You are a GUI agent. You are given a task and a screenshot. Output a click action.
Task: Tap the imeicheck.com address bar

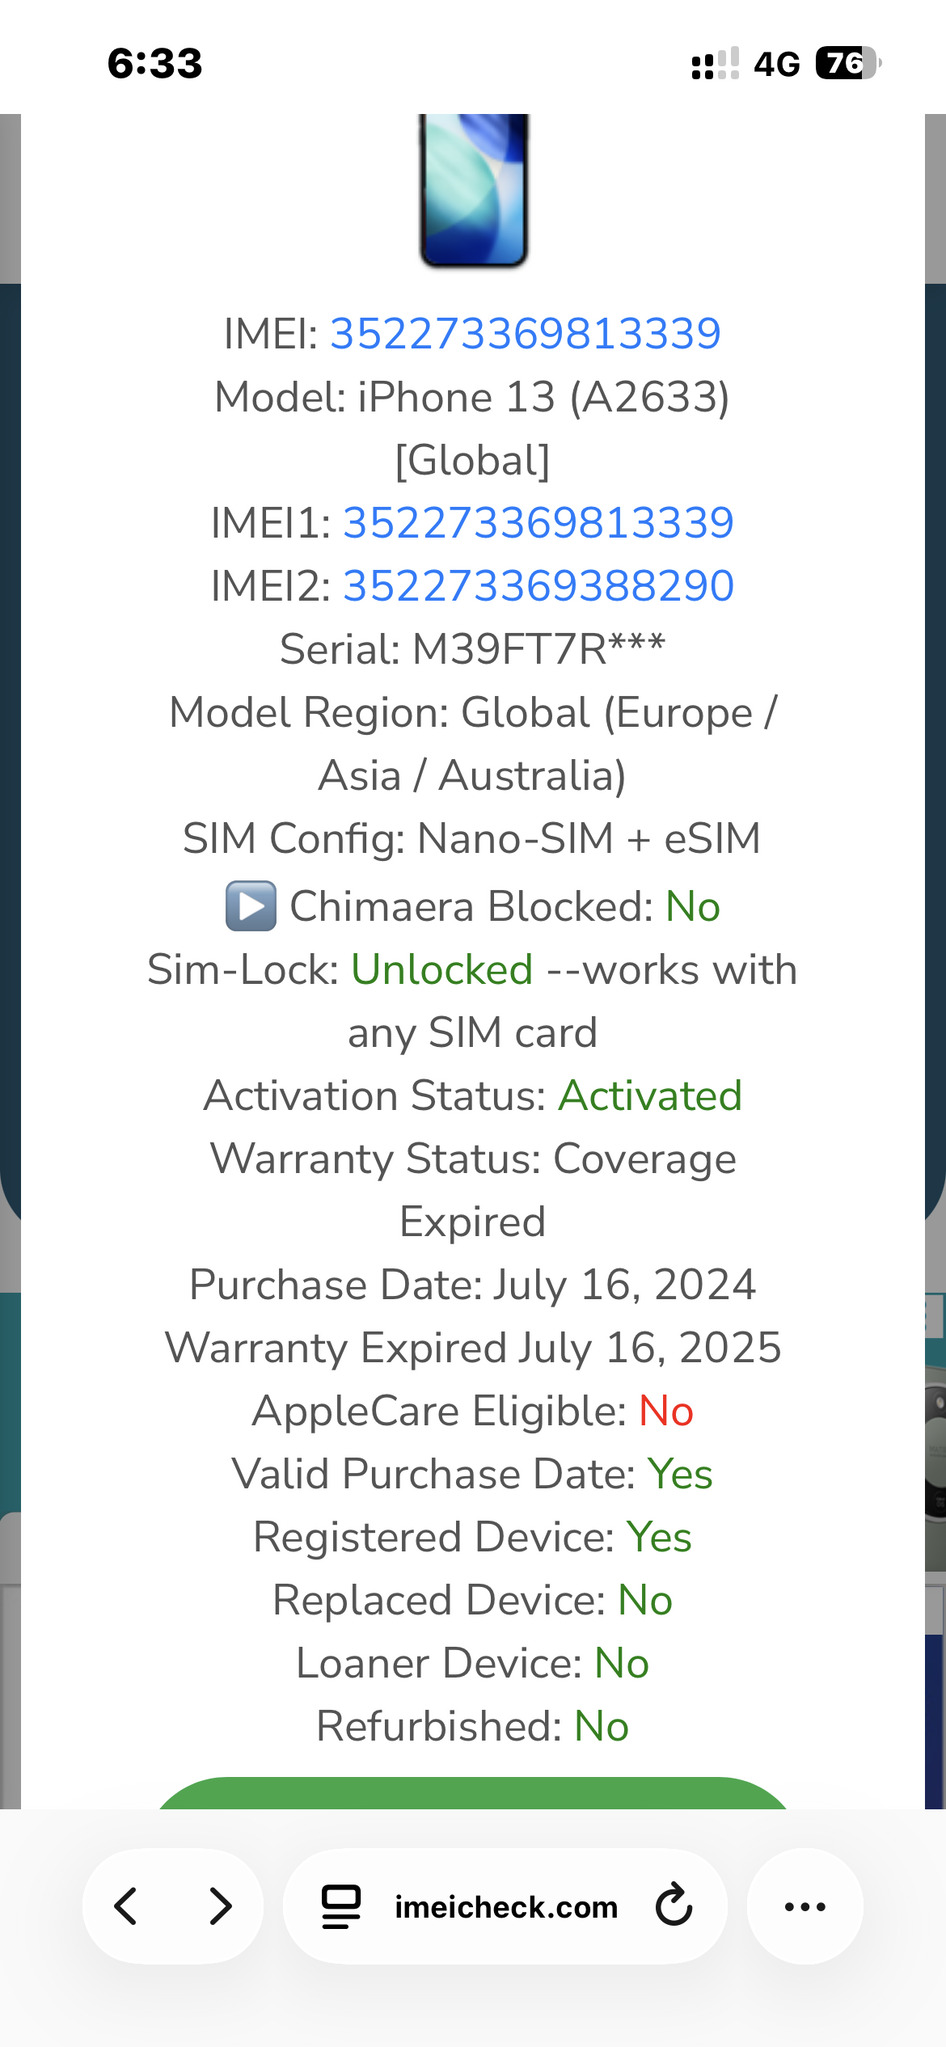506,1906
